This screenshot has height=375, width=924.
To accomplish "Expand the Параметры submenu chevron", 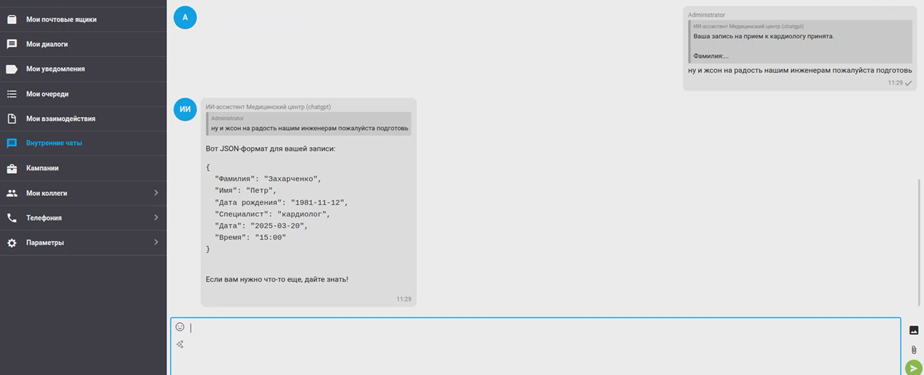I will click(156, 242).
